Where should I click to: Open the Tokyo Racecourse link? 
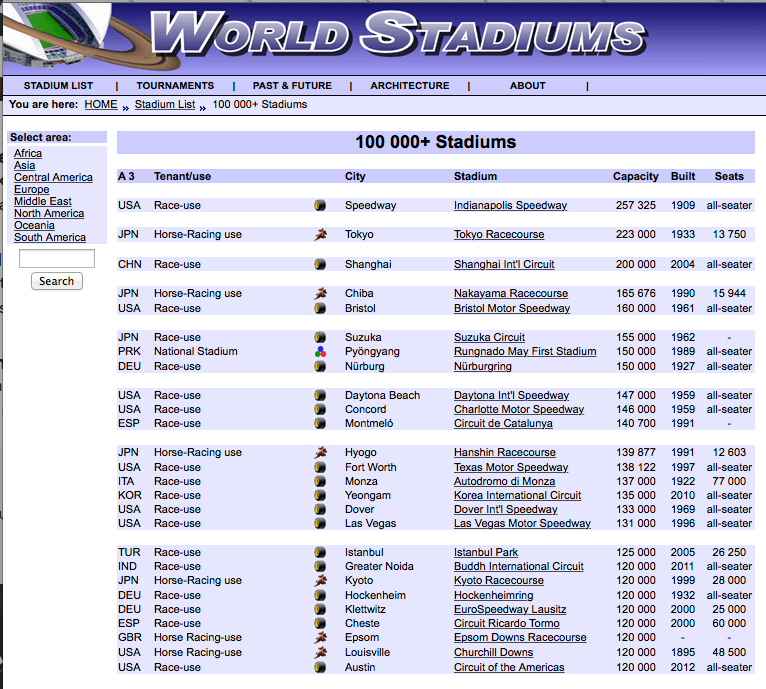click(x=499, y=235)
